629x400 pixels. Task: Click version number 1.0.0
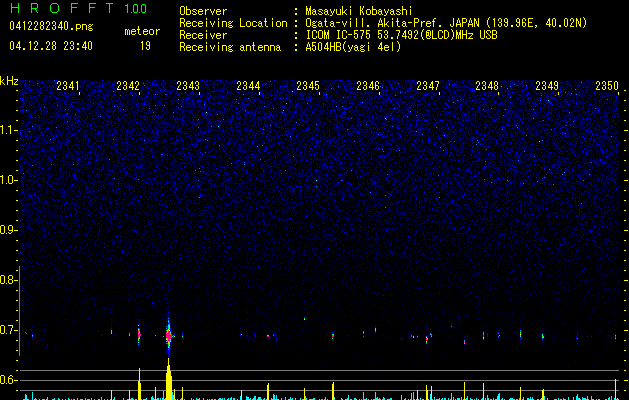tap(136, 8)
